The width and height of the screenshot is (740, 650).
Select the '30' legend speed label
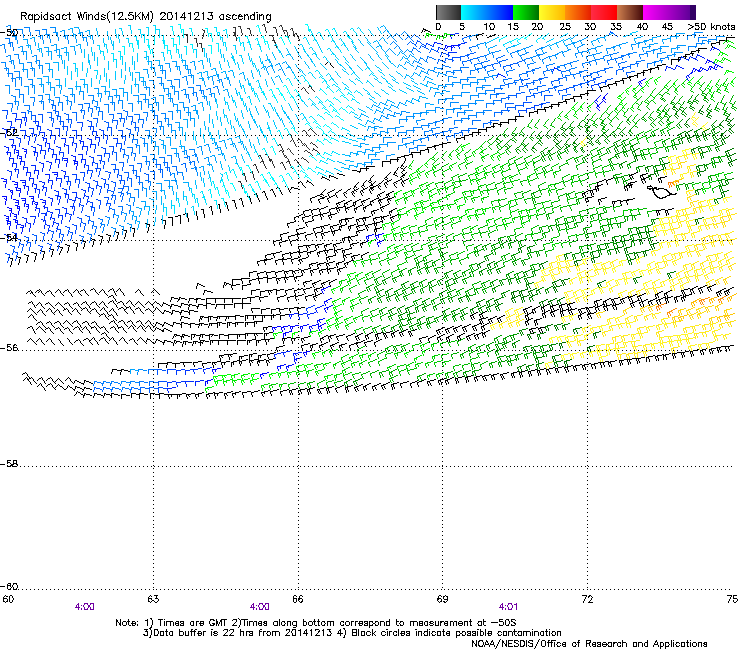pyautogui.click(x=590, y=27)
